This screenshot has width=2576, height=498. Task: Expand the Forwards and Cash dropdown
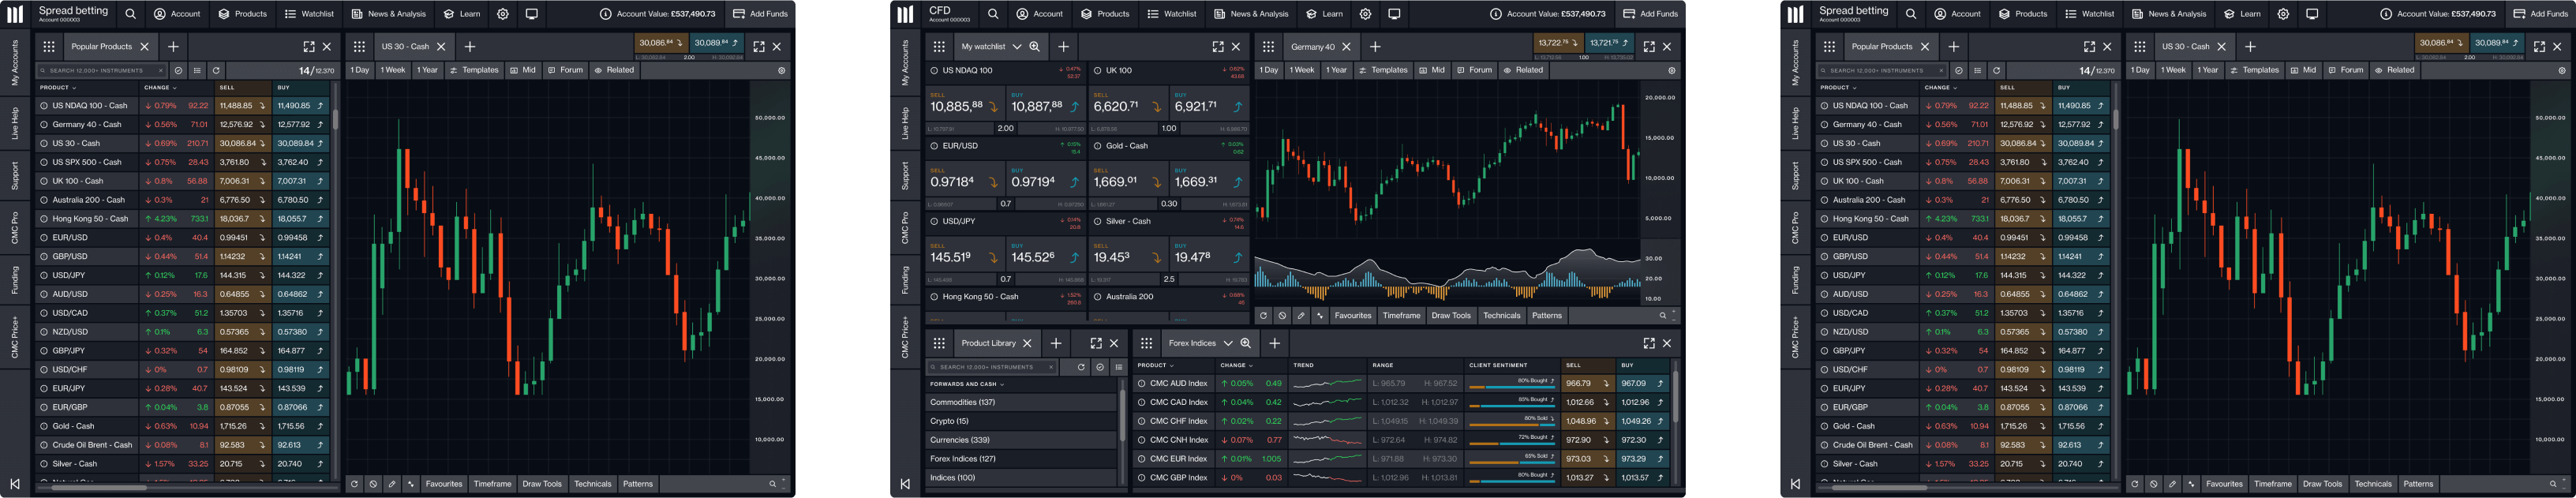1001,385
